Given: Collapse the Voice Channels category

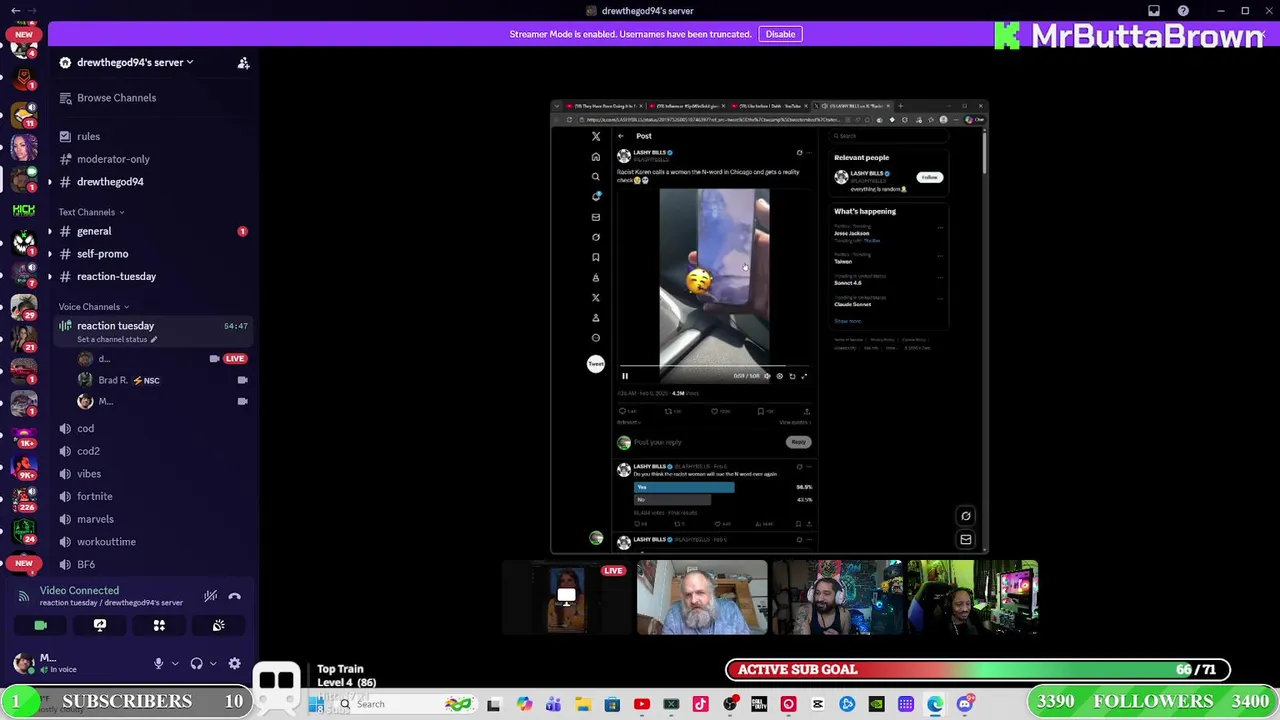Looking at the screenshot, I should point(93,307).
